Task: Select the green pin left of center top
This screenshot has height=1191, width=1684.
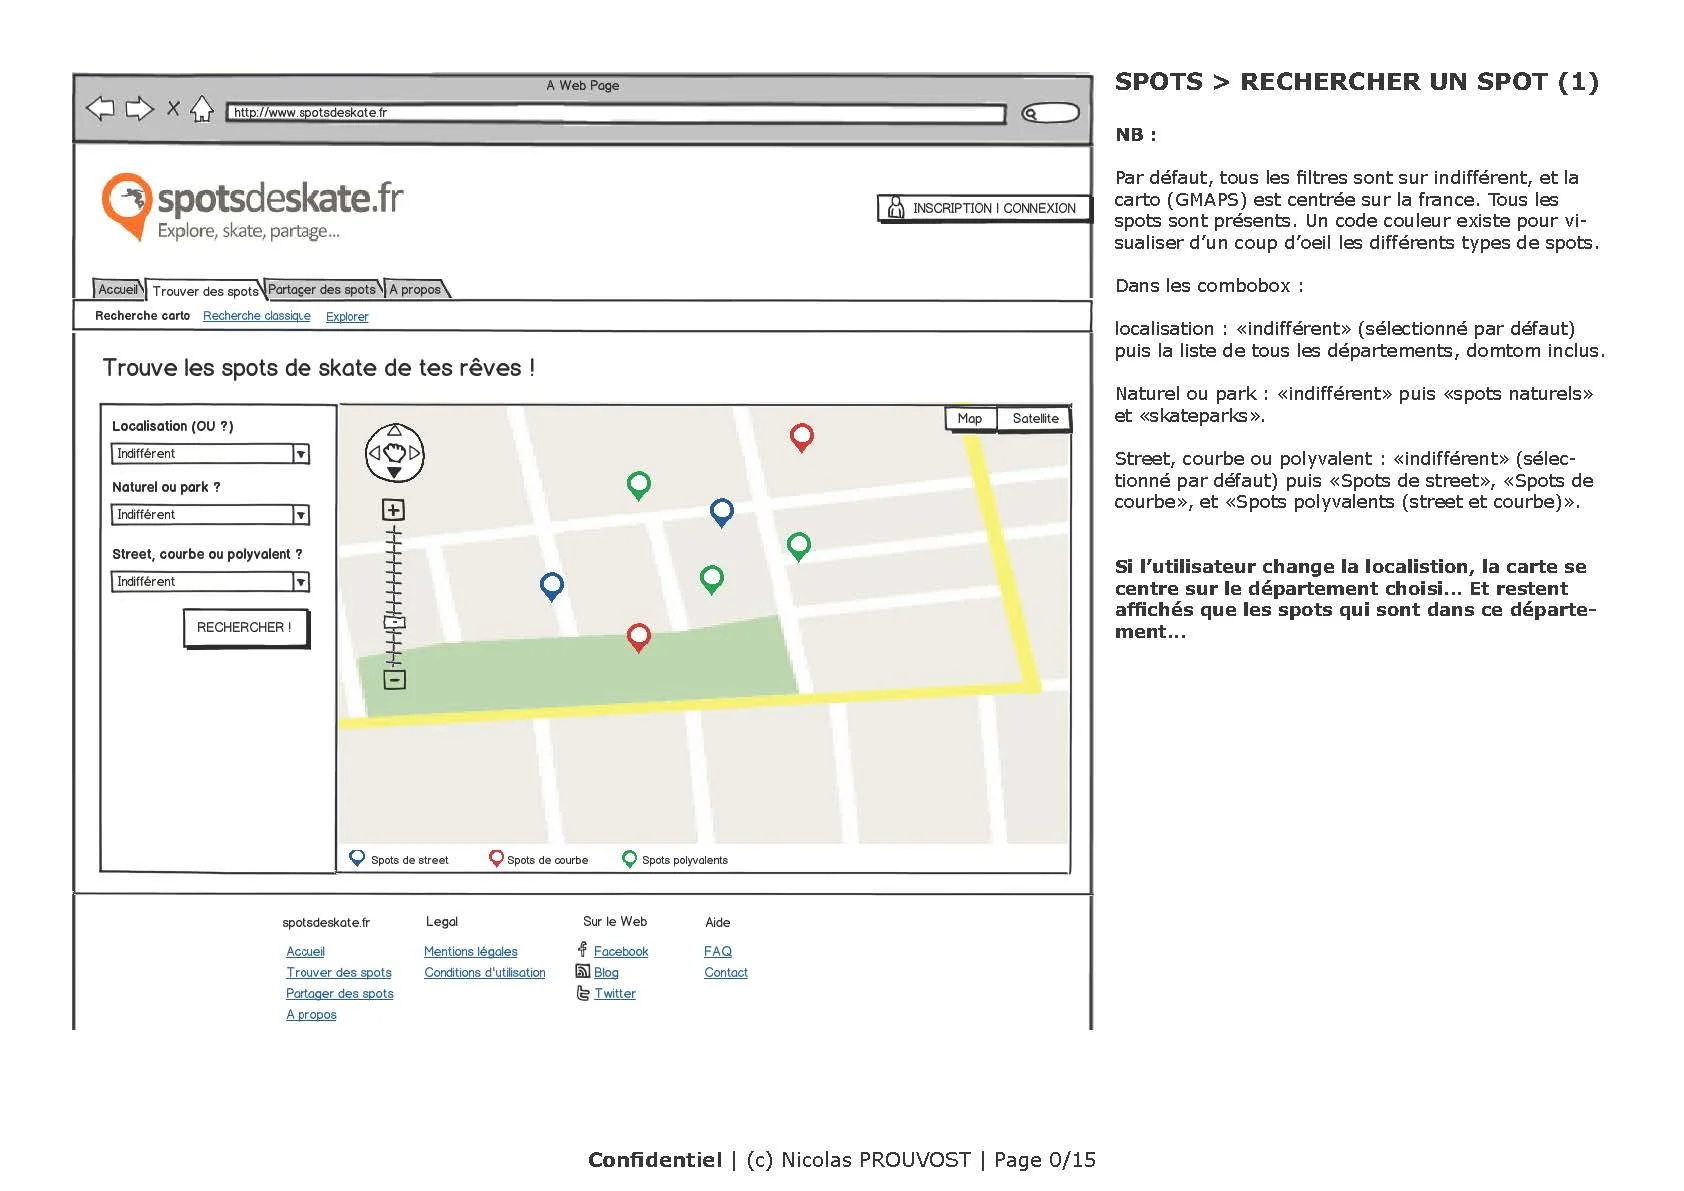Action: tap(639, 485)
